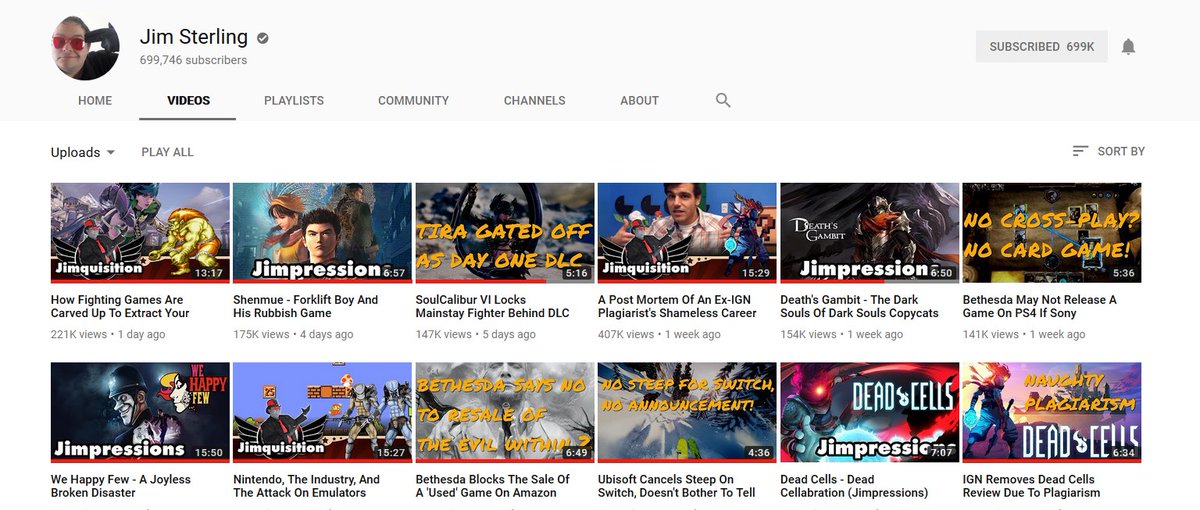Screen dimensions: 1200x510
Task: Click the '699,746 subscribers' text
Action: pyautogui.click(x=193, y=60)
